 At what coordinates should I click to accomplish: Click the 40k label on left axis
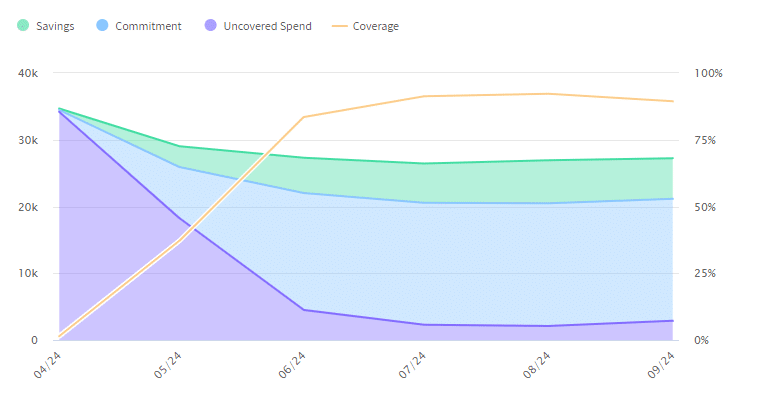[x=27, y=74]
